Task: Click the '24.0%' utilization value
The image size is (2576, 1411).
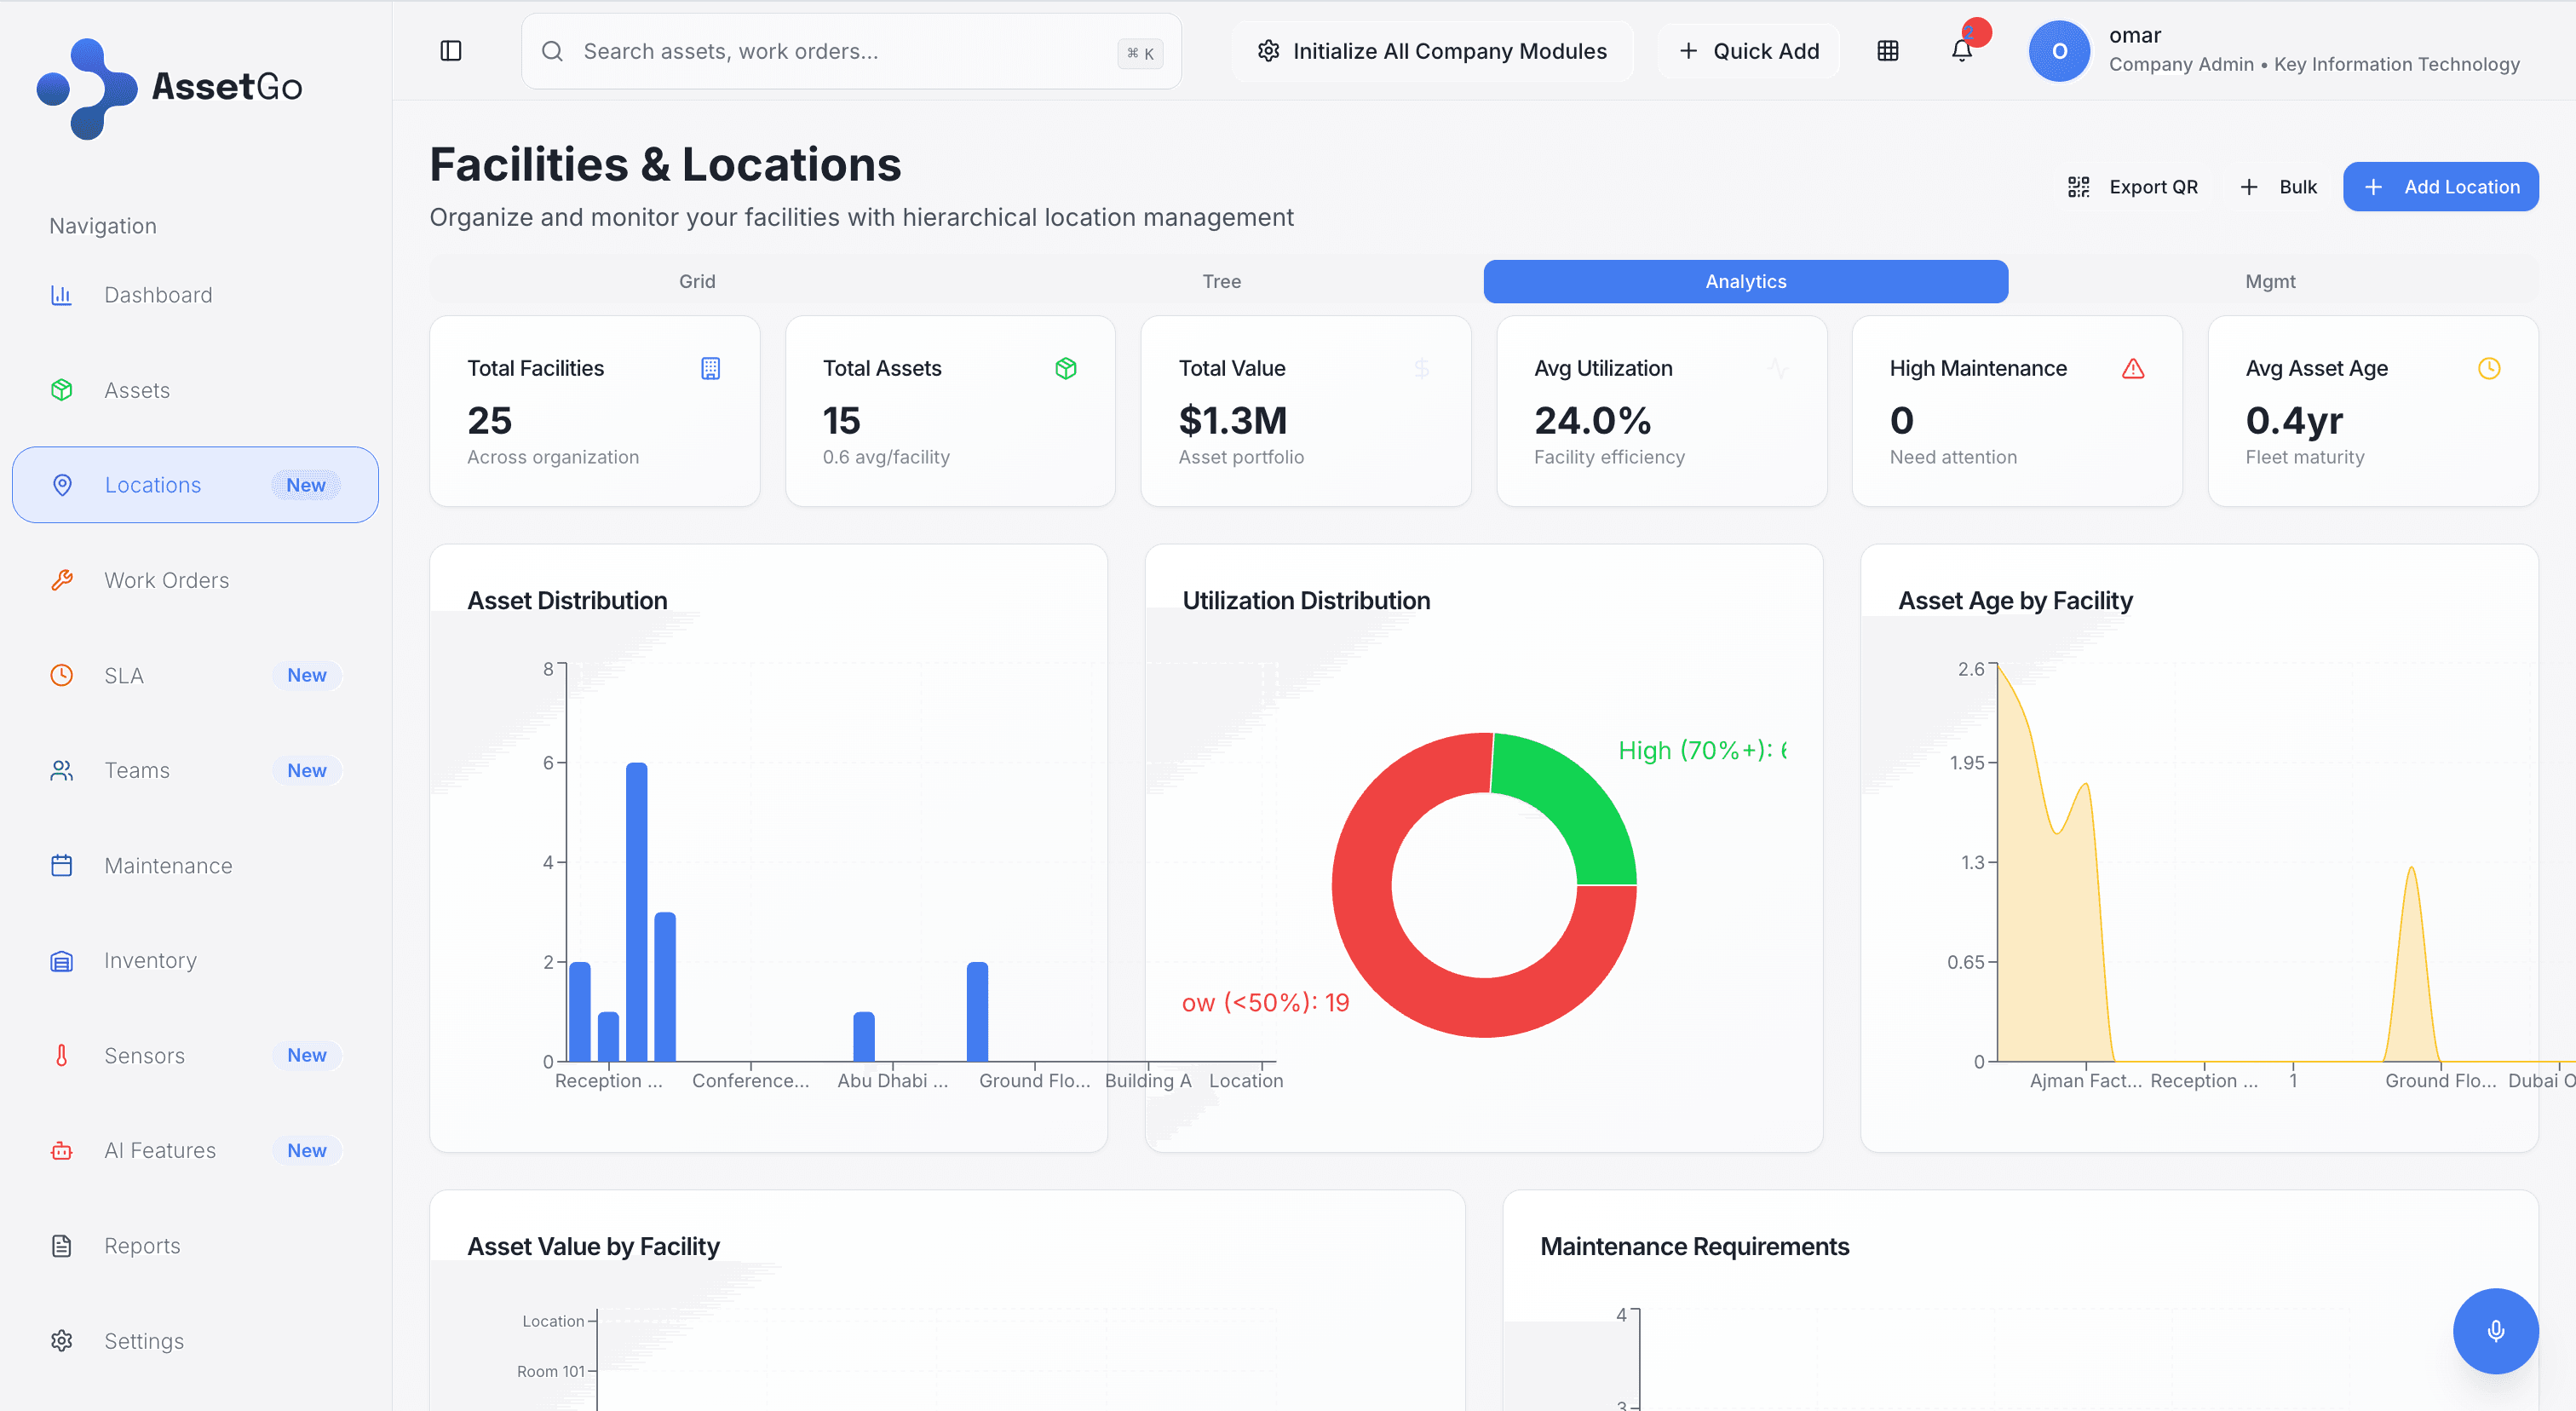Action: coord(1592,420)
